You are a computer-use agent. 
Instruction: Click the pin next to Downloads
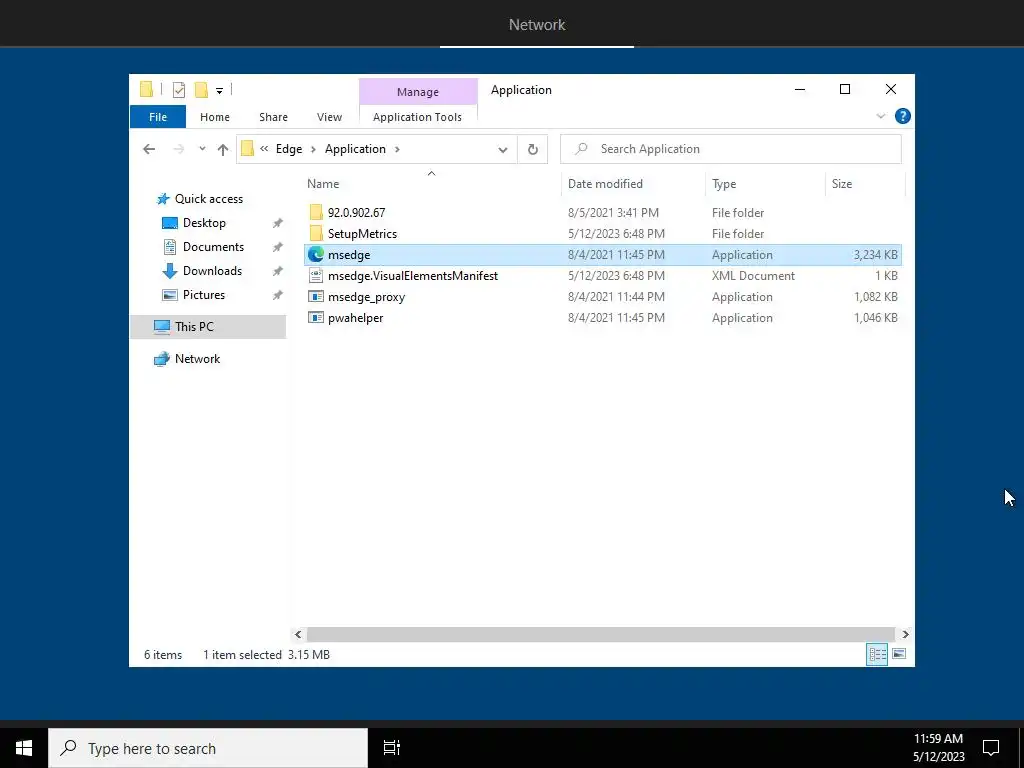pos(278,271)
